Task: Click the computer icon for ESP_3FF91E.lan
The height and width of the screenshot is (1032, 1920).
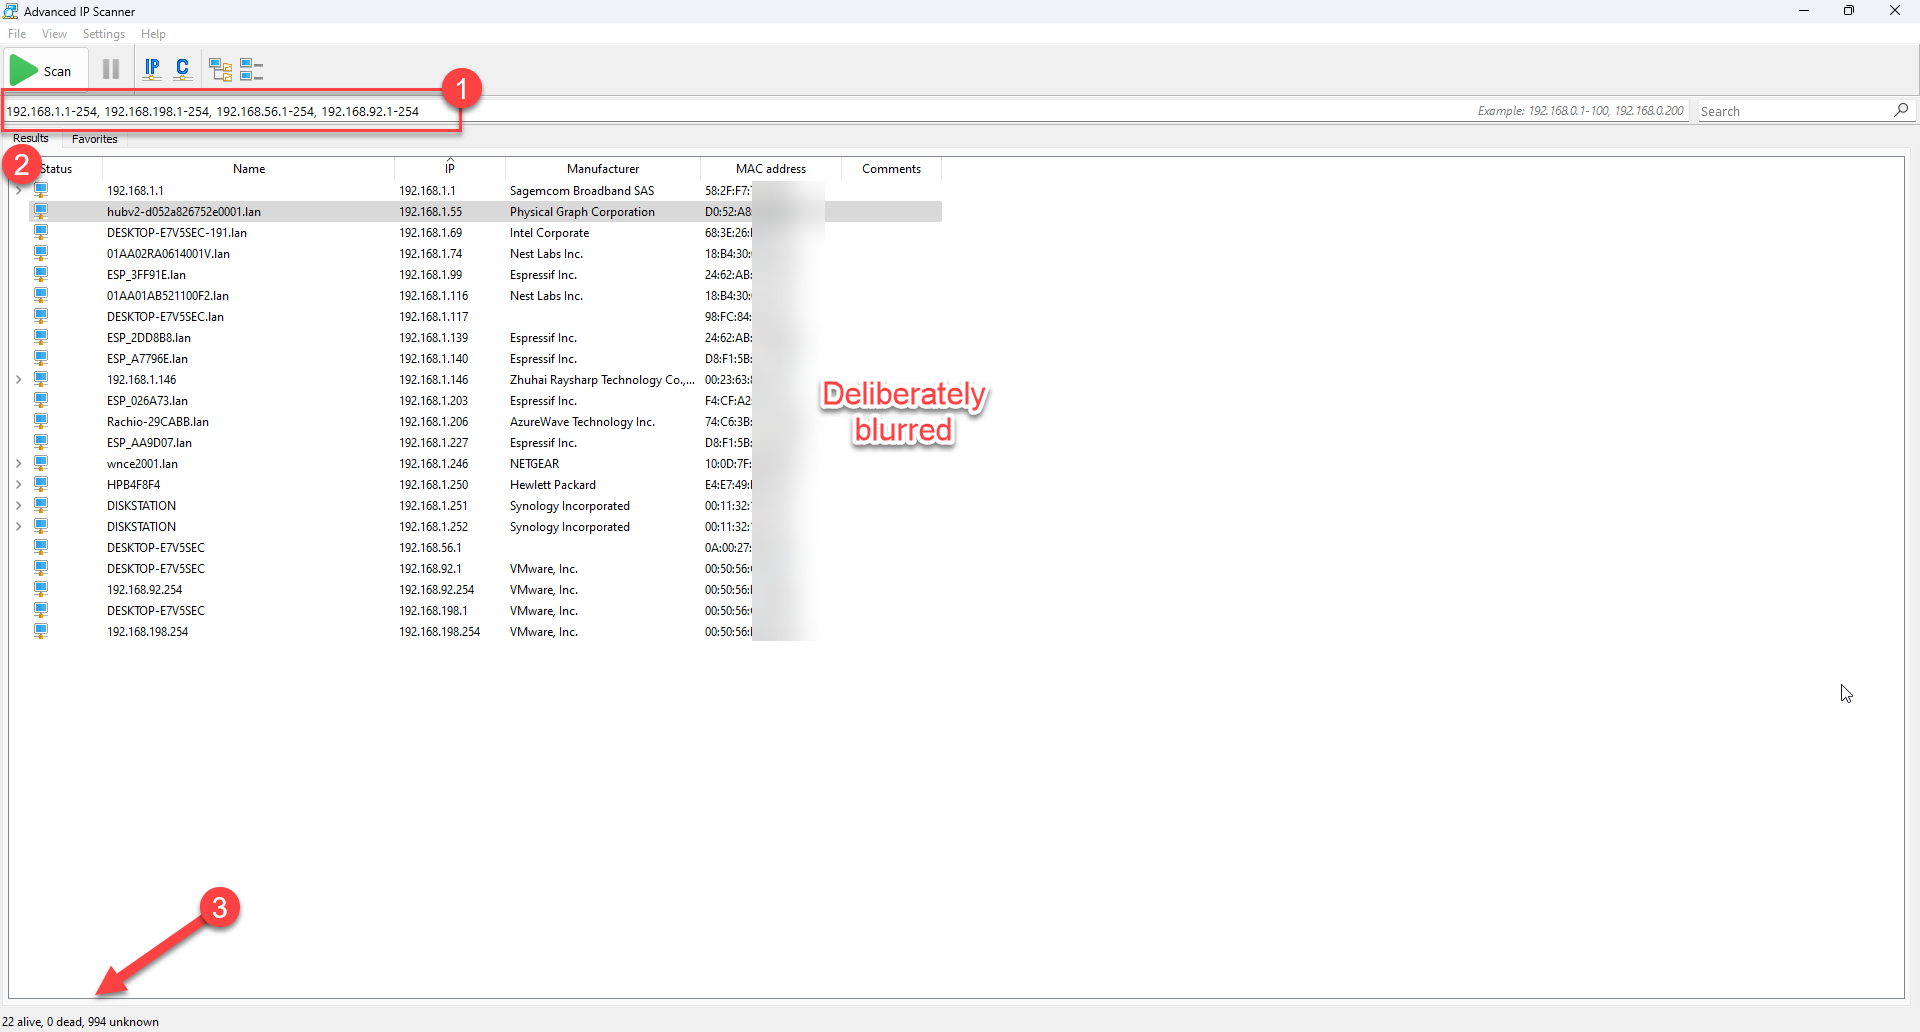Action: click(x=41, y=274)
